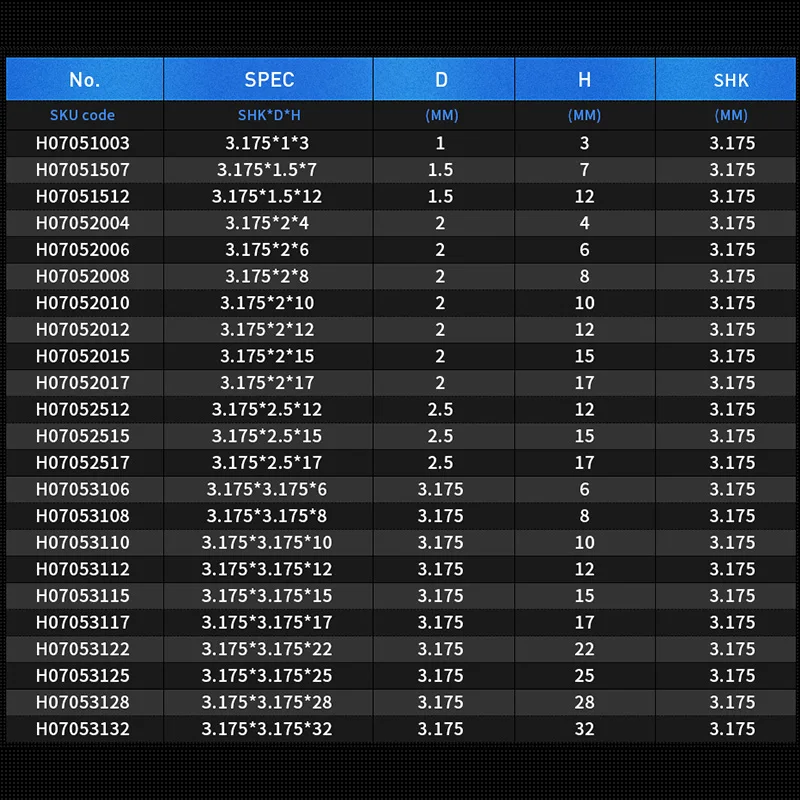The width and height of the screenshot is (800, 800).
Task: Click SKU code H07051003
Action: click(x=82, y=144)
